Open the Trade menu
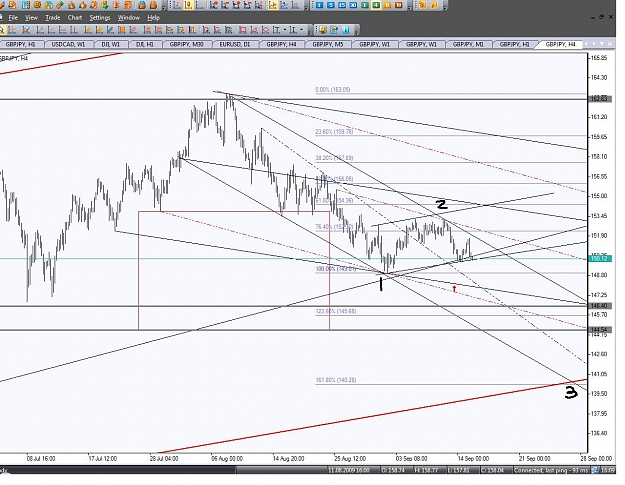This screenshot has height=485, width=625. tap(53, 18)
